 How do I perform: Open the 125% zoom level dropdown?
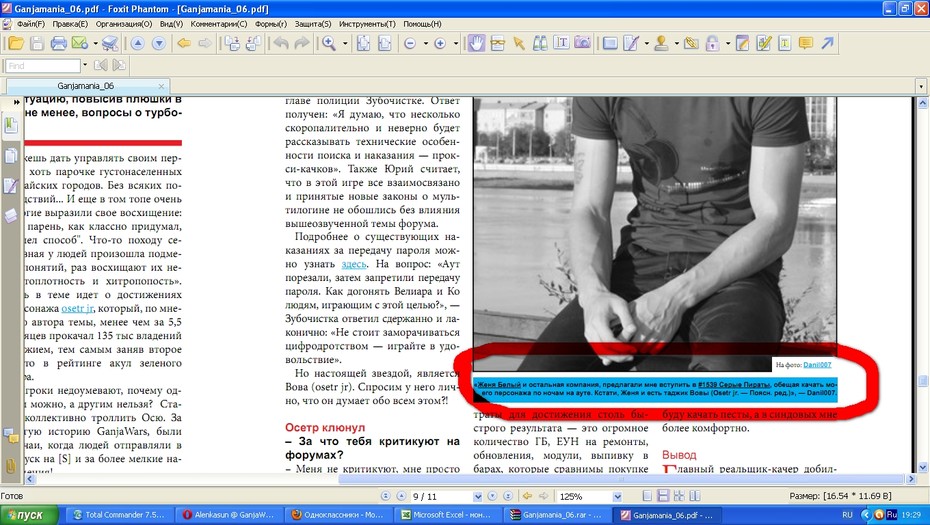coord(617,497)
